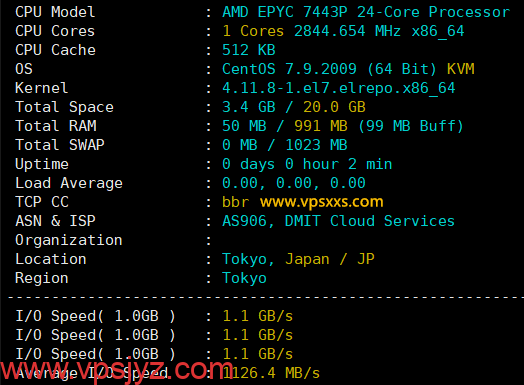Select the Kernel label
Image resolution: width=524 pixels, height=385 pixels.
[x=42, y=88]
